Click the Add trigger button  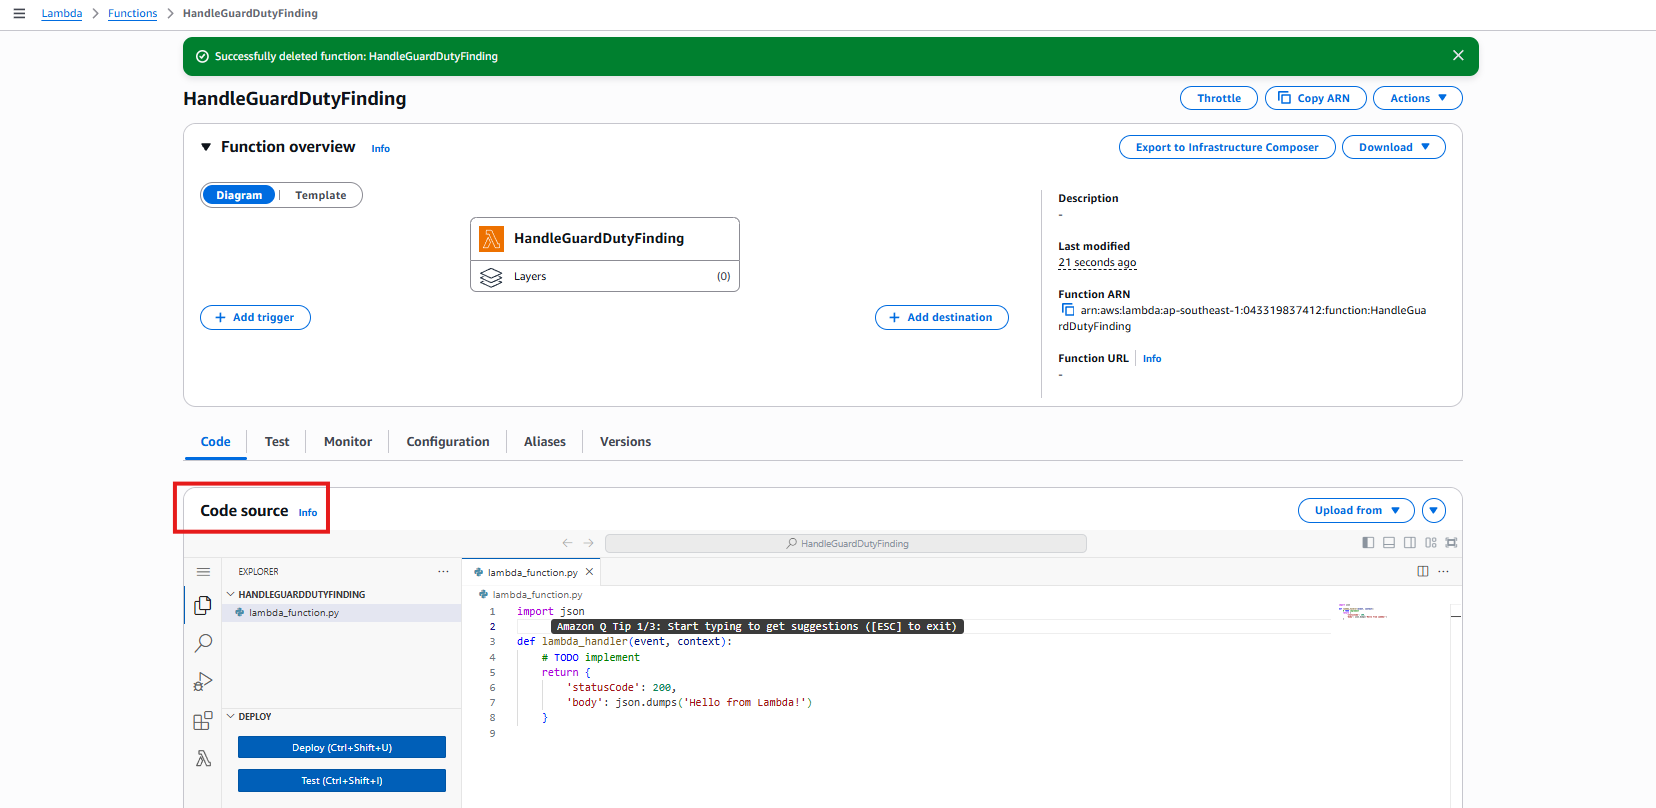pos(255,317)
